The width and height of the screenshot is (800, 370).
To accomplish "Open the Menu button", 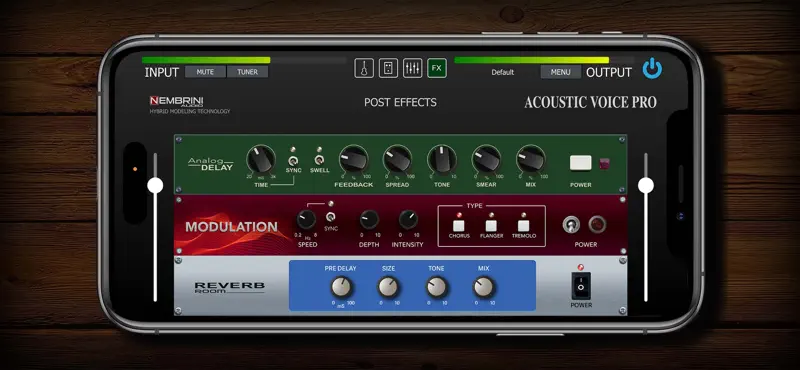I will click(561, 72).
